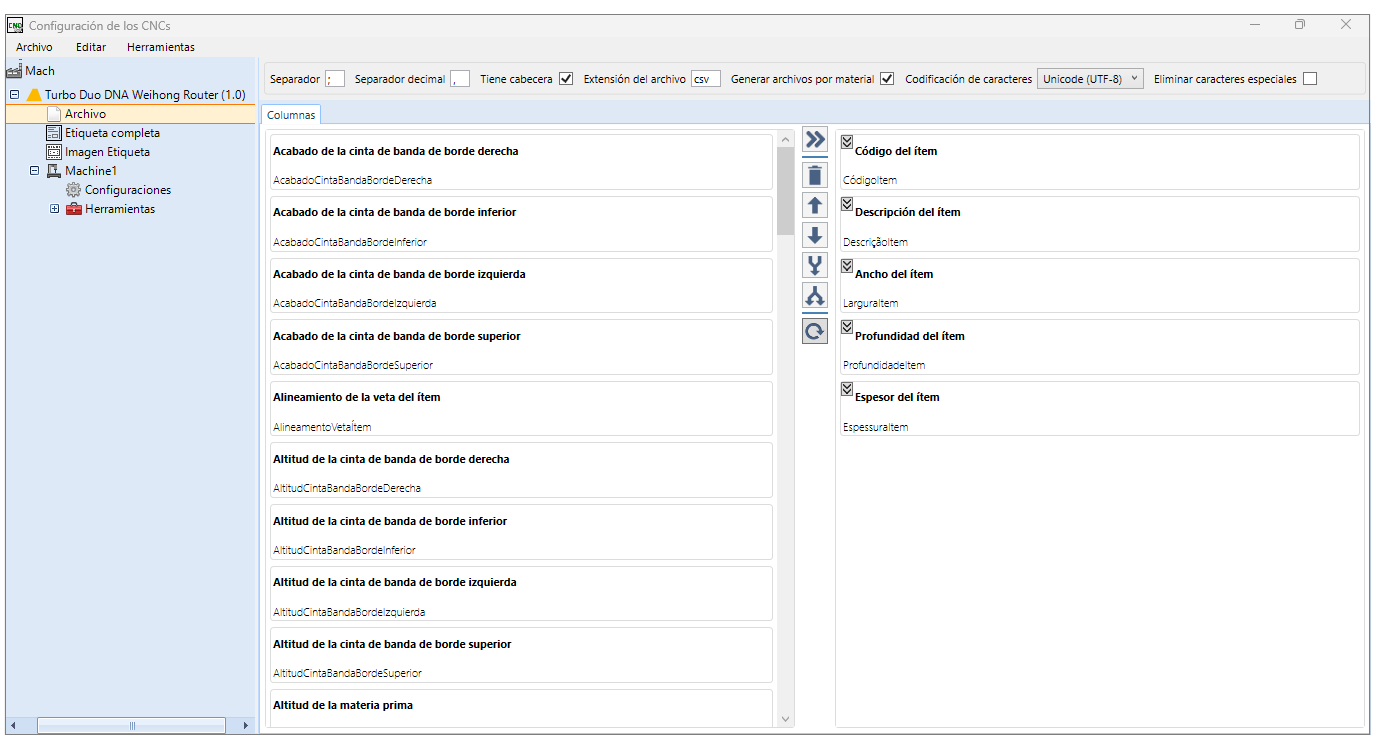1378x742 pixels.
Task: Expand the Código del ítem chevron
Action: pos(847,142)
